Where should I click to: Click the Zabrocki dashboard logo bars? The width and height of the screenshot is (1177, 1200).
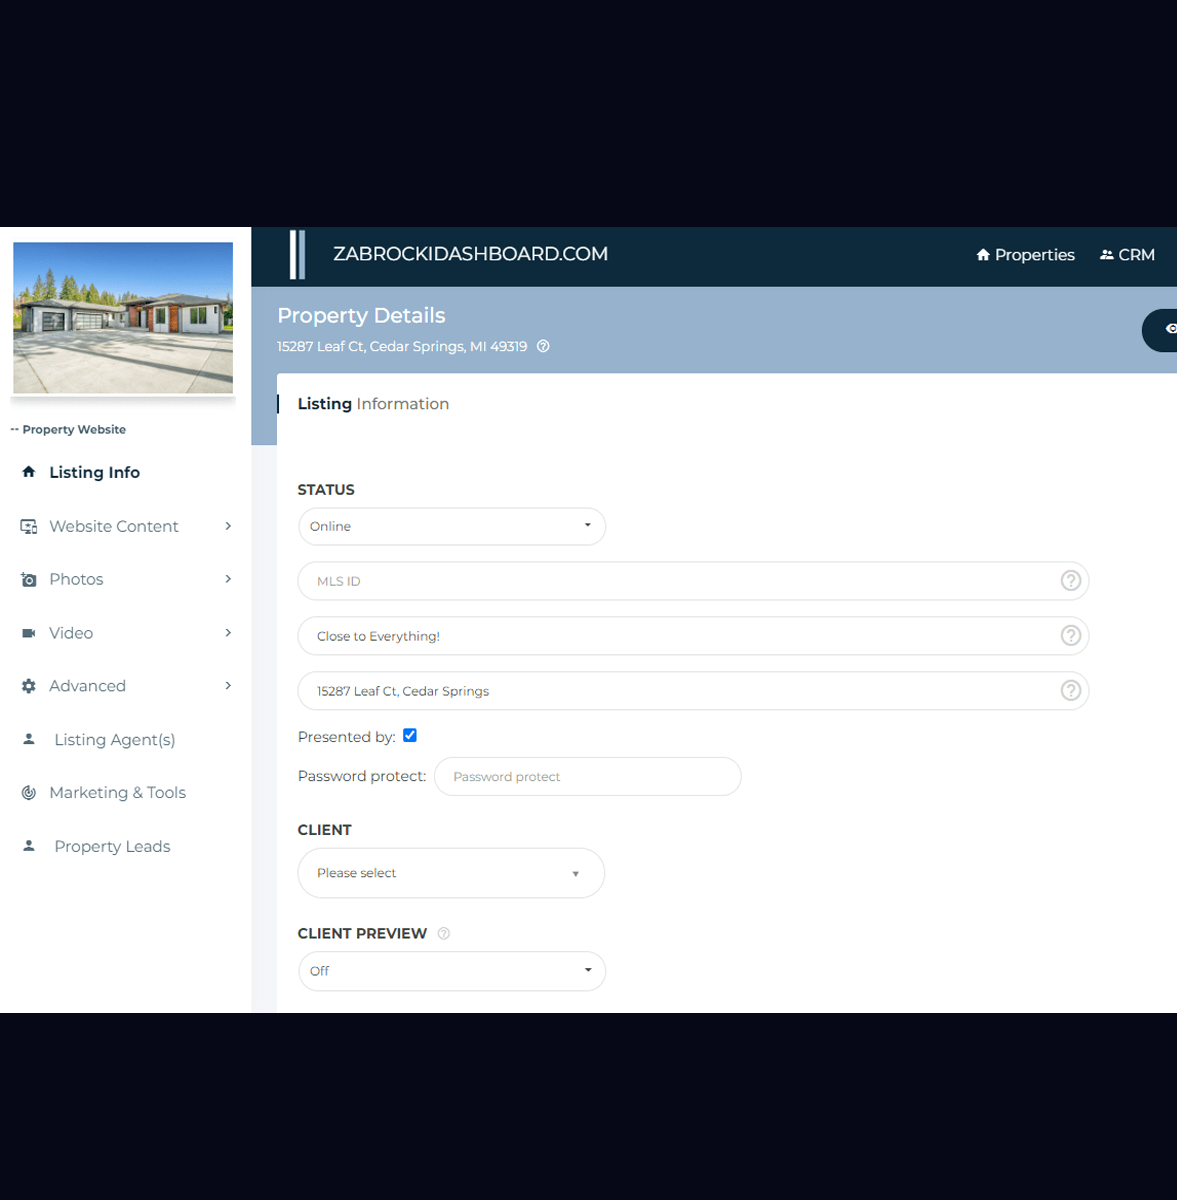[x=297, y=255]
